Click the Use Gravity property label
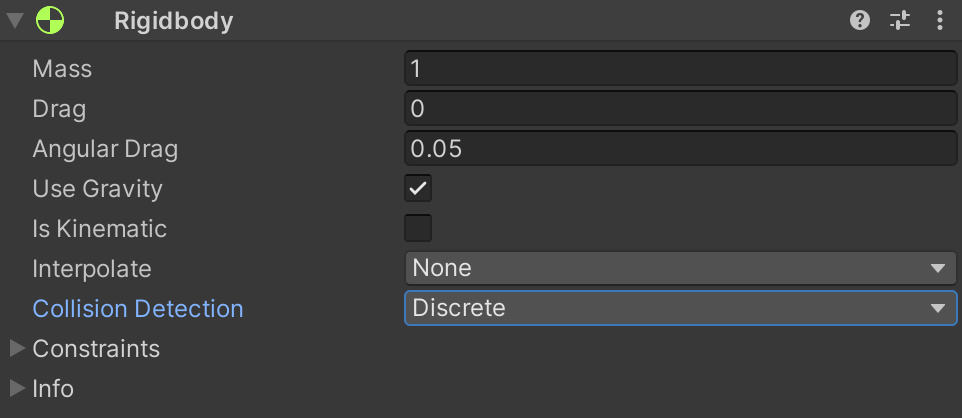This screenshot has height=418, width=962. pos(97,189)
